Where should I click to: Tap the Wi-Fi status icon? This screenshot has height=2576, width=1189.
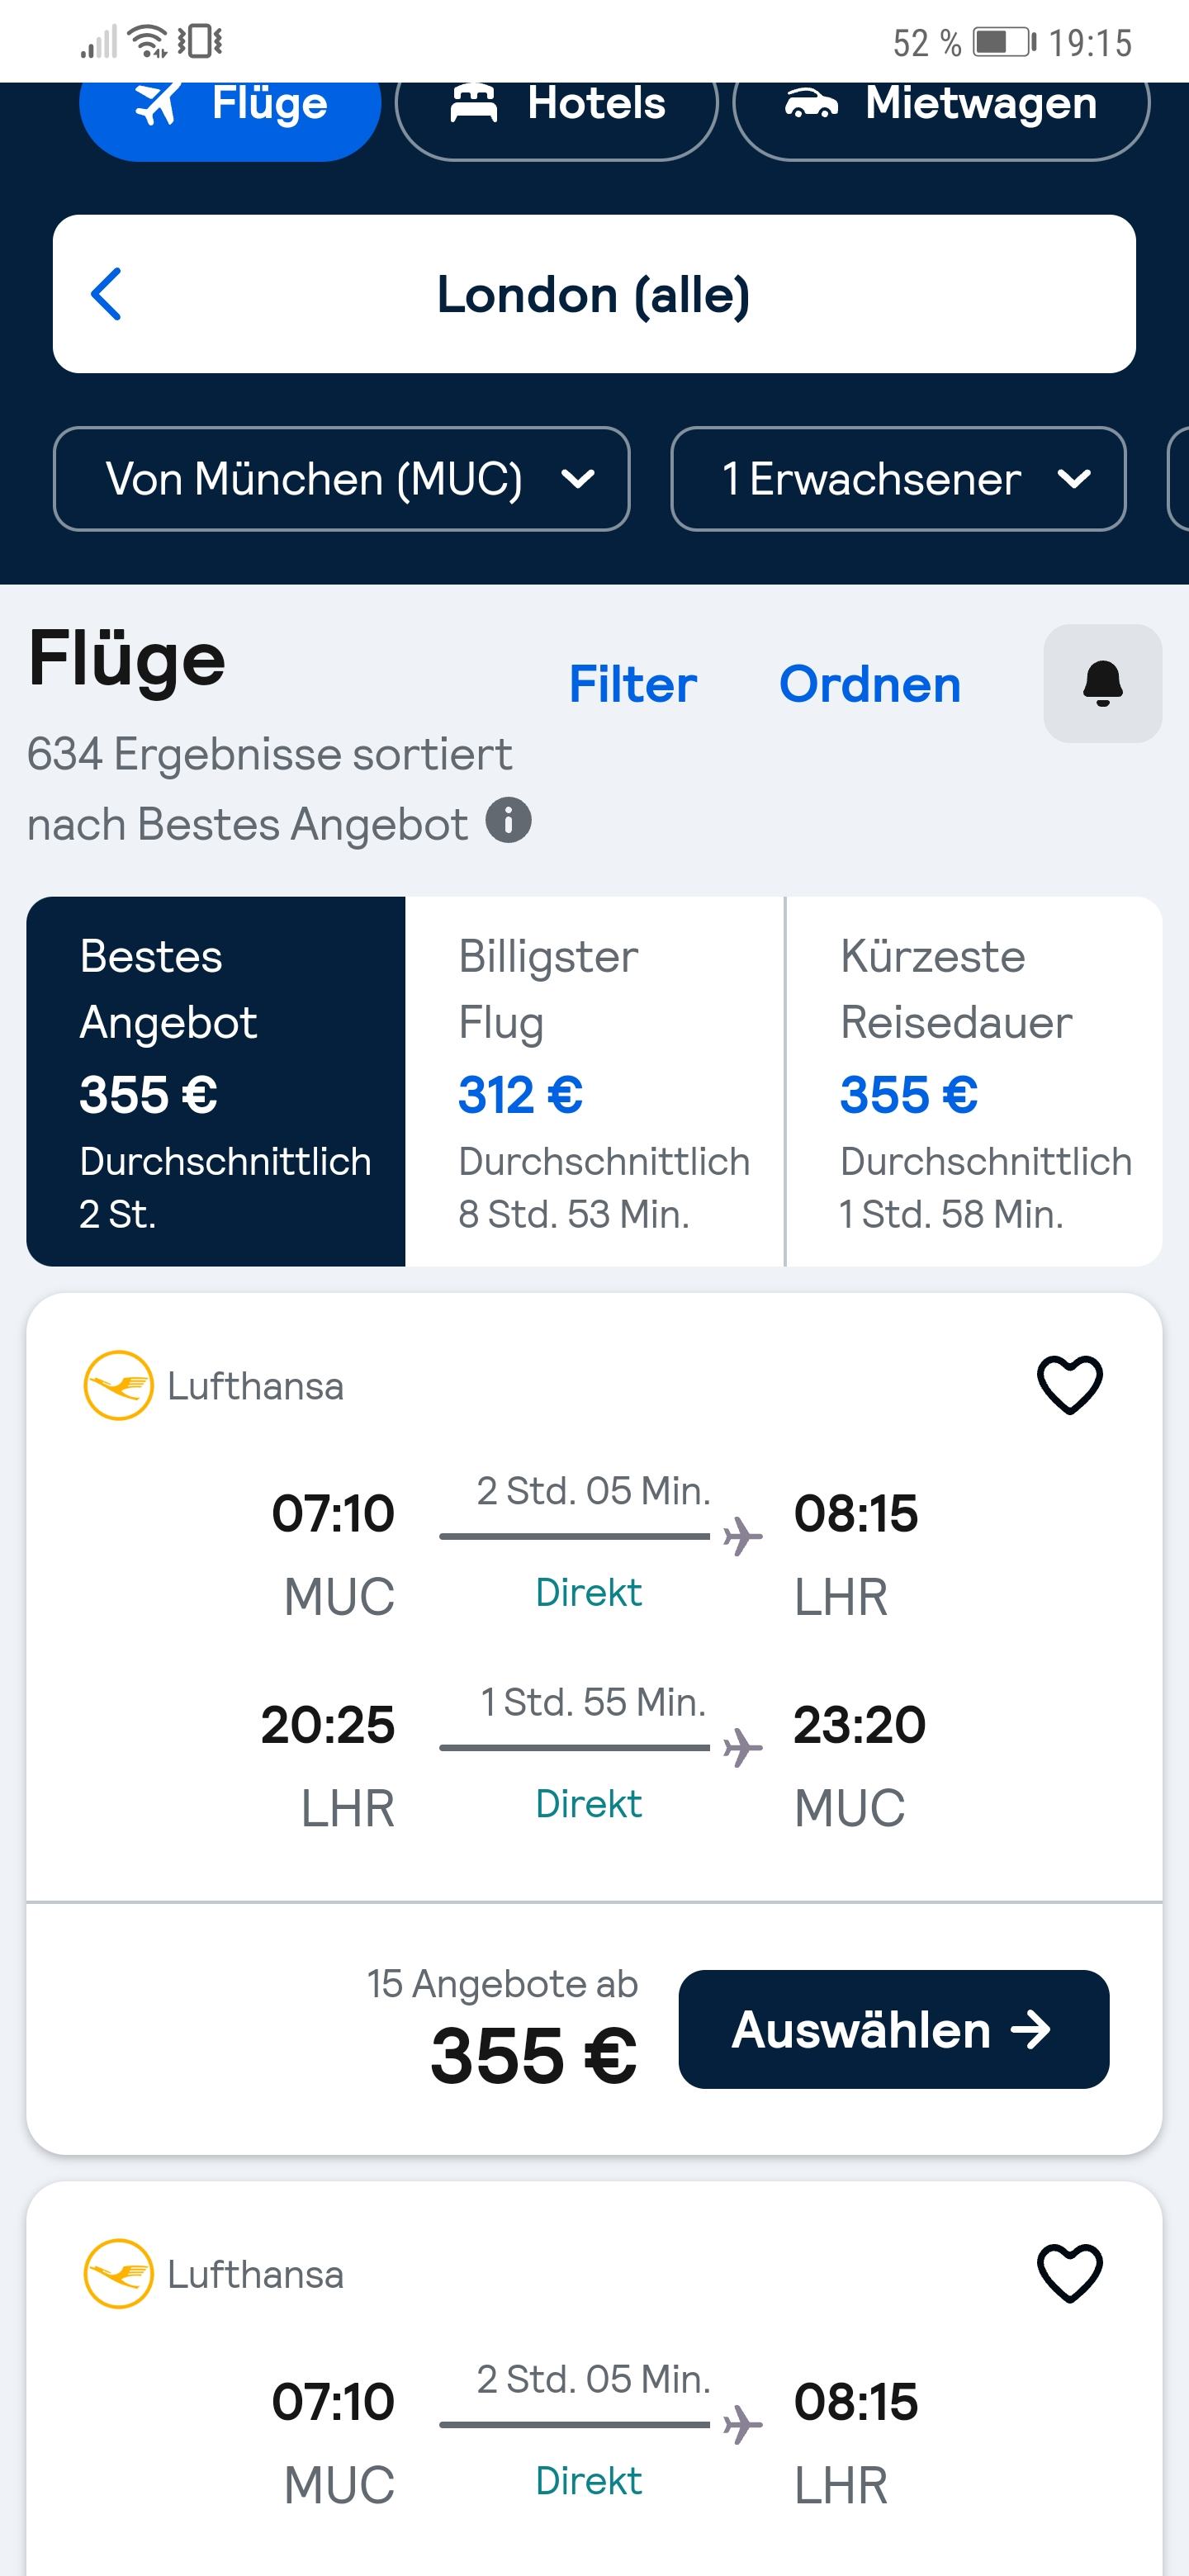[149, 42]
